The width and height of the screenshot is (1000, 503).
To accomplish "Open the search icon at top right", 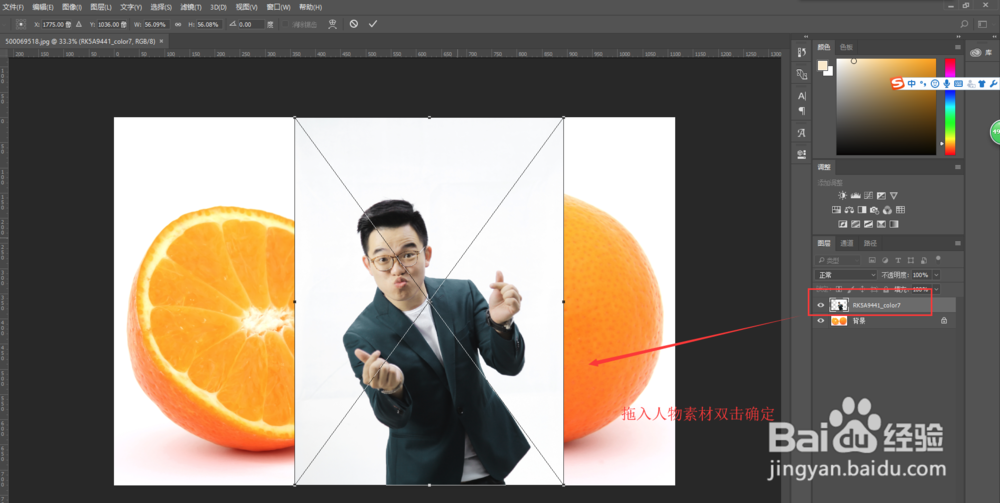I will click(964, 24).
